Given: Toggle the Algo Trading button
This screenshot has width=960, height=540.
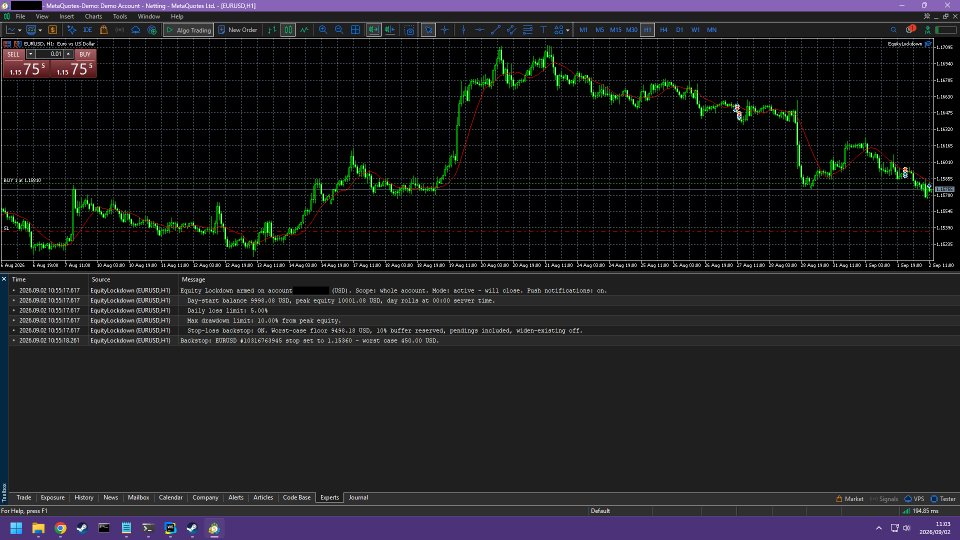Looking at the screenshot, I should tap(189, 29).
